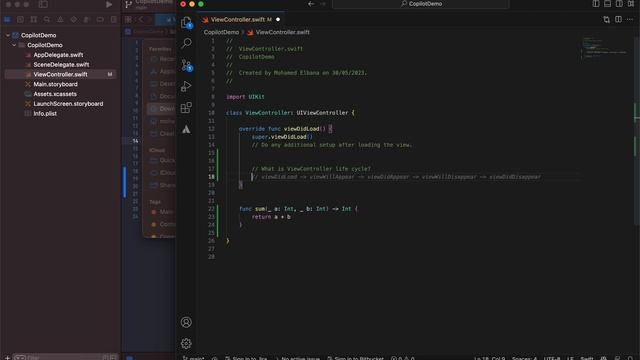This screenshot has height=360, width=640.
Task: Open the Breakpoint navigator in Xcode
Action: (x=100, y=19)
